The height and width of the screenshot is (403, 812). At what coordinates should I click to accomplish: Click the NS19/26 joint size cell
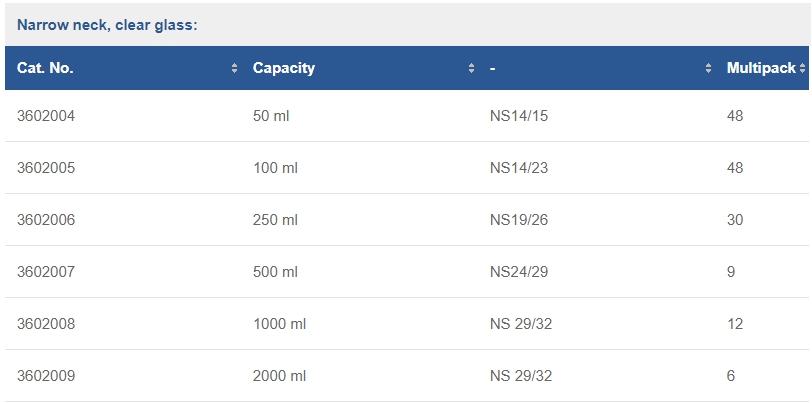point(519,220)
